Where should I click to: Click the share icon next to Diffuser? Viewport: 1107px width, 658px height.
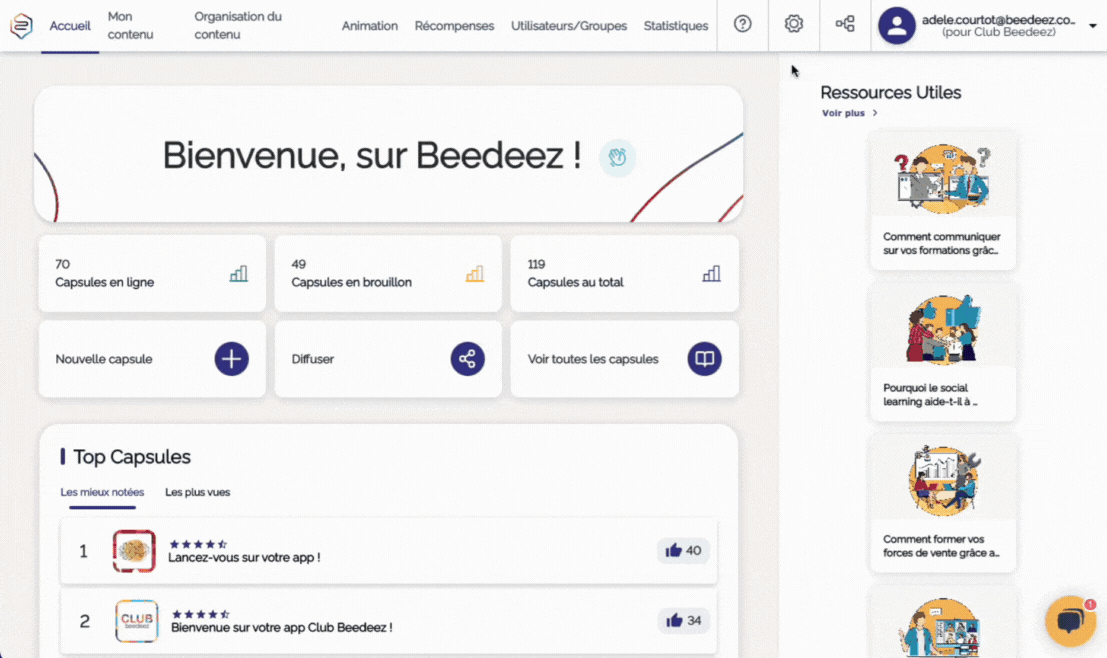click(467, 359)
